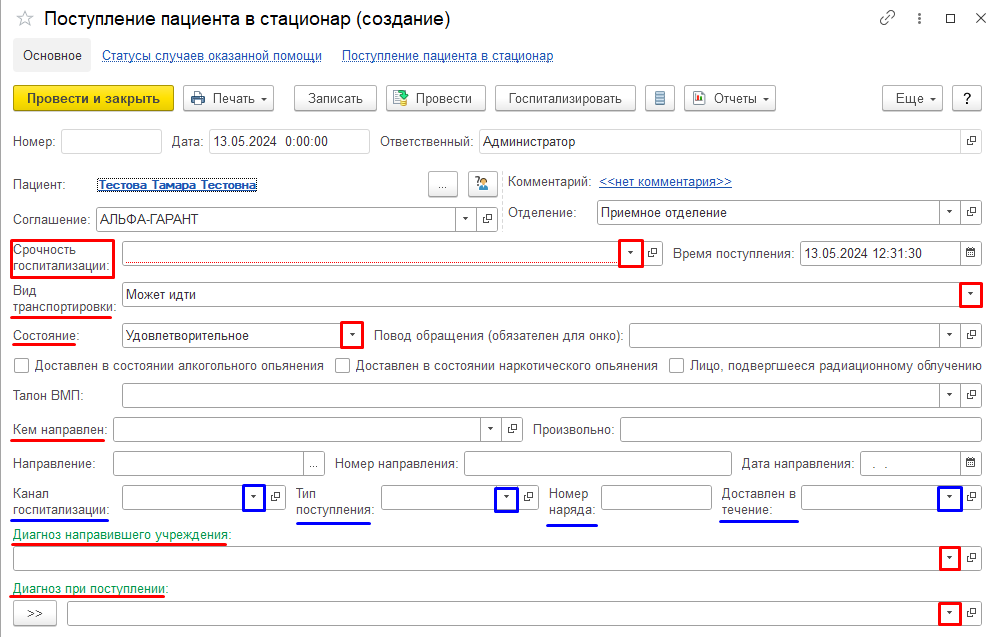Click the >> button beside admission diagnosis

[x=35, y=613]
